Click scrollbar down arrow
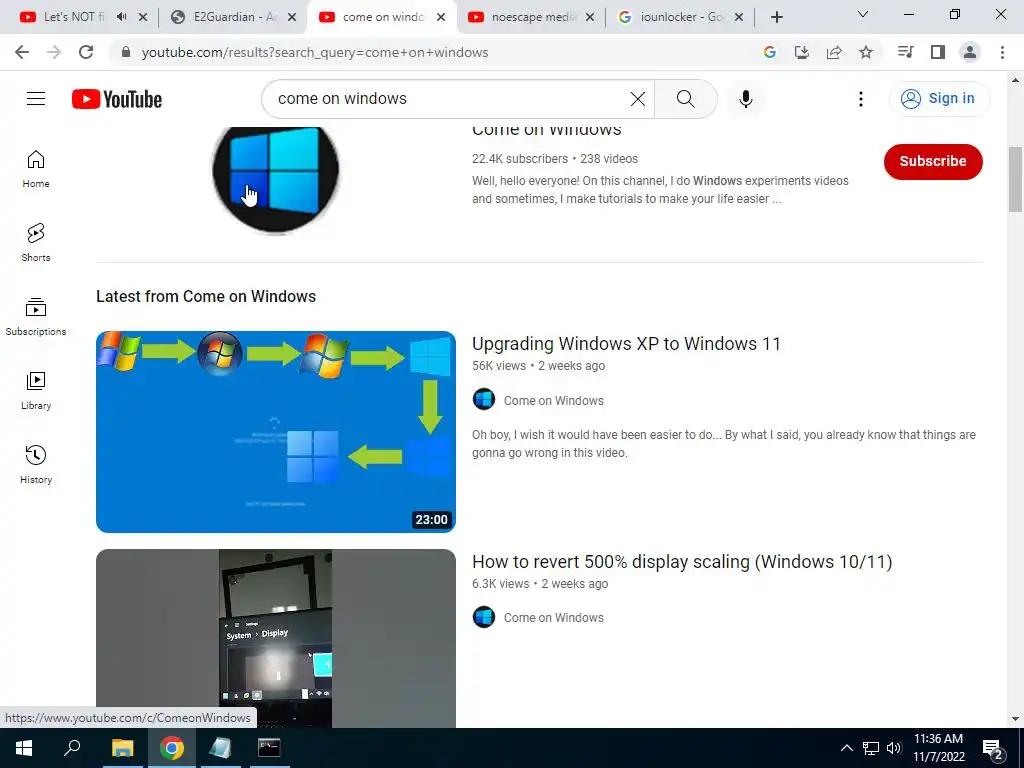The height and width of the screenshot is (768, 1024). [x=1014, y=719]
